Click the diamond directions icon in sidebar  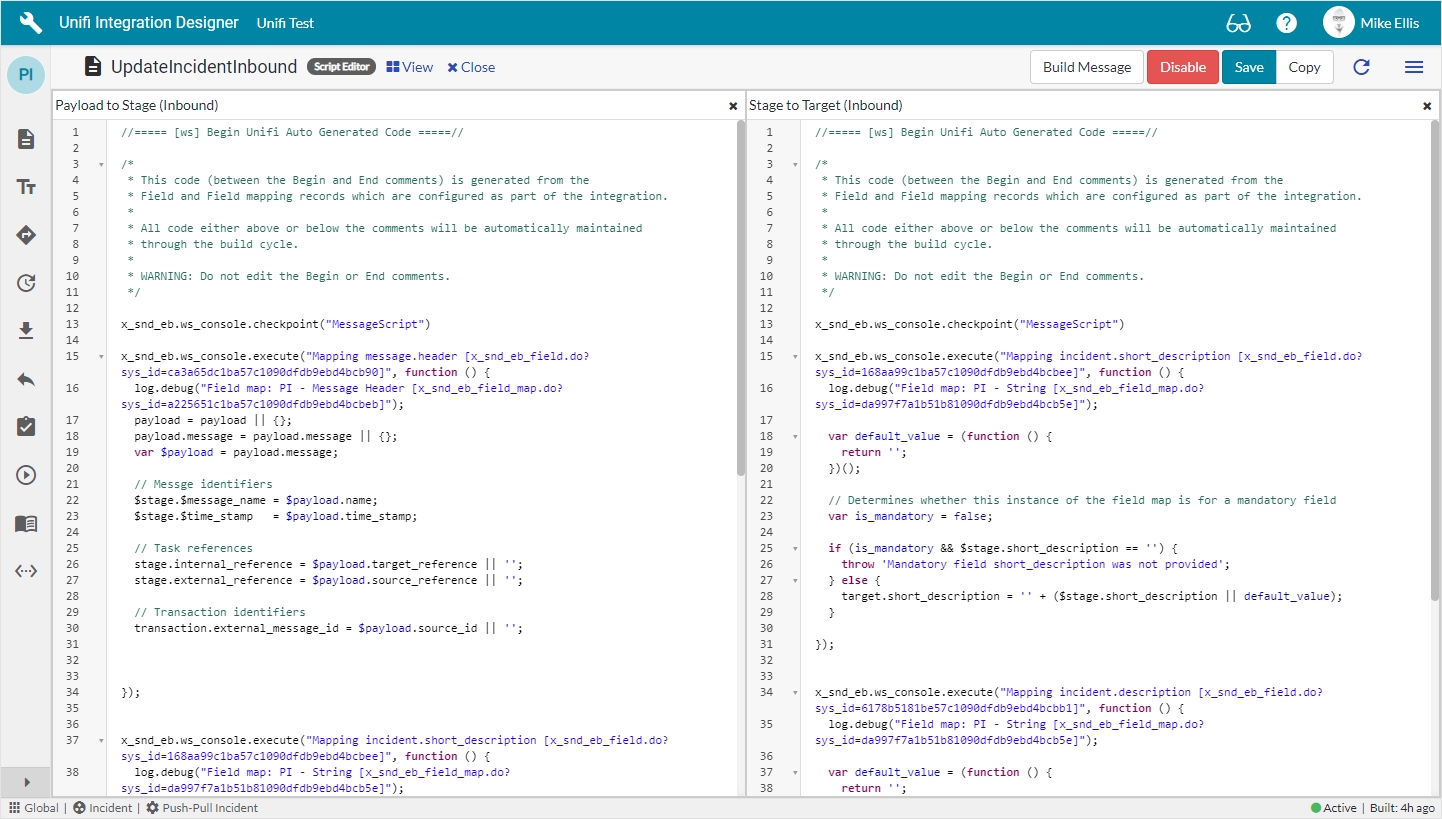pyautogui.click(x=27, y=235)
